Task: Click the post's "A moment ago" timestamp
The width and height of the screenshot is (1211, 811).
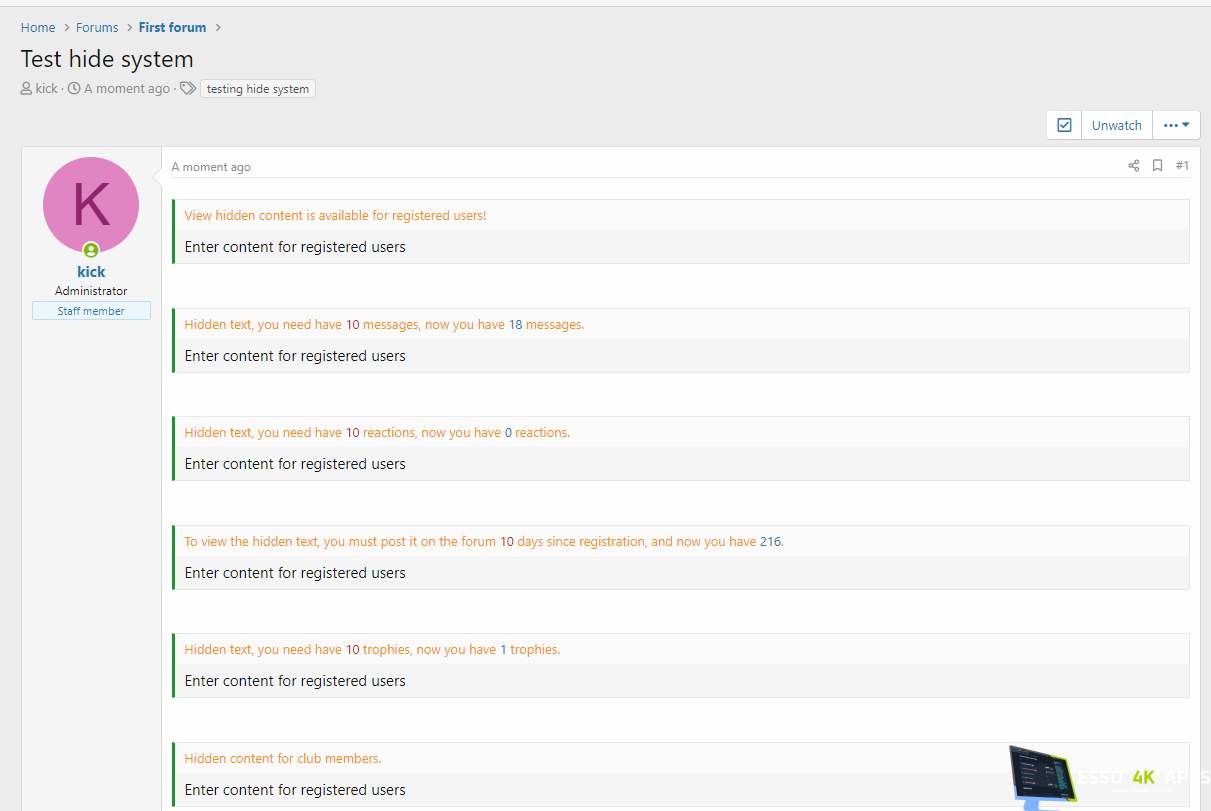Action: pos(211,167)
